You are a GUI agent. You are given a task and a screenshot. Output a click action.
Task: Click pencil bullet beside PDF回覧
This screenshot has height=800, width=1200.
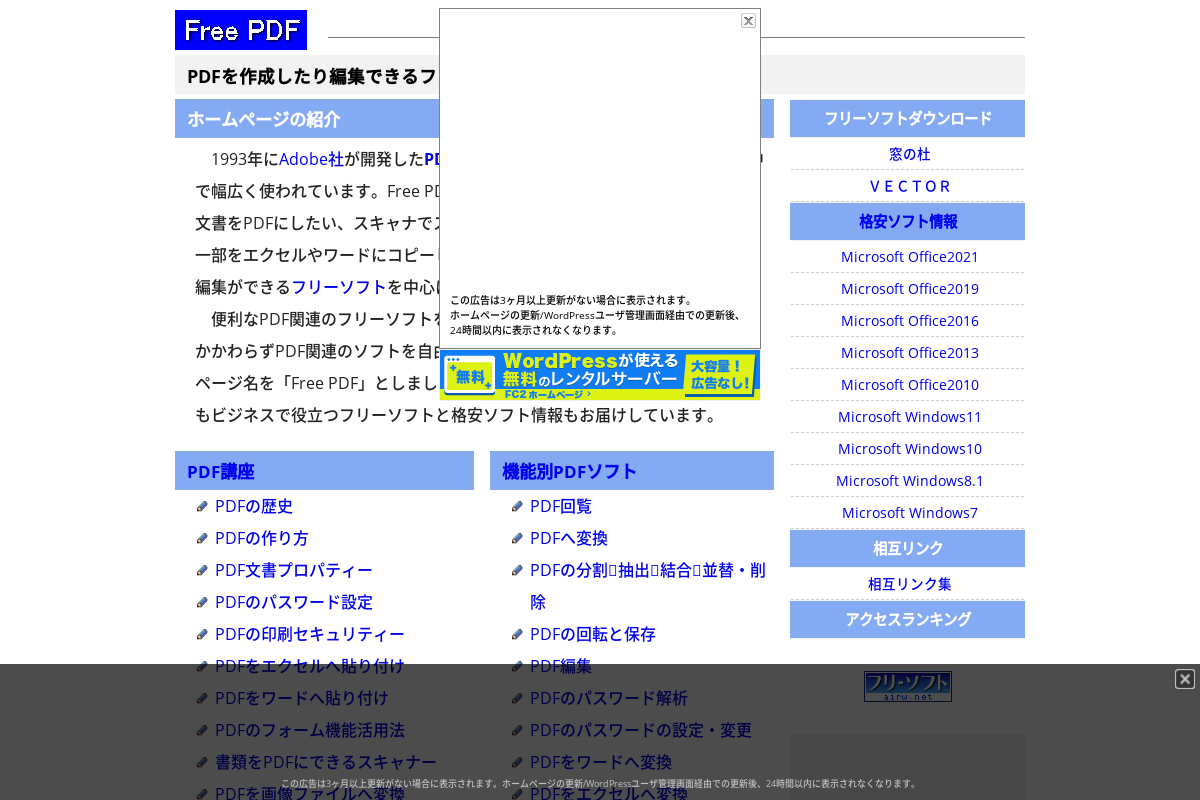tap(517, 506)
